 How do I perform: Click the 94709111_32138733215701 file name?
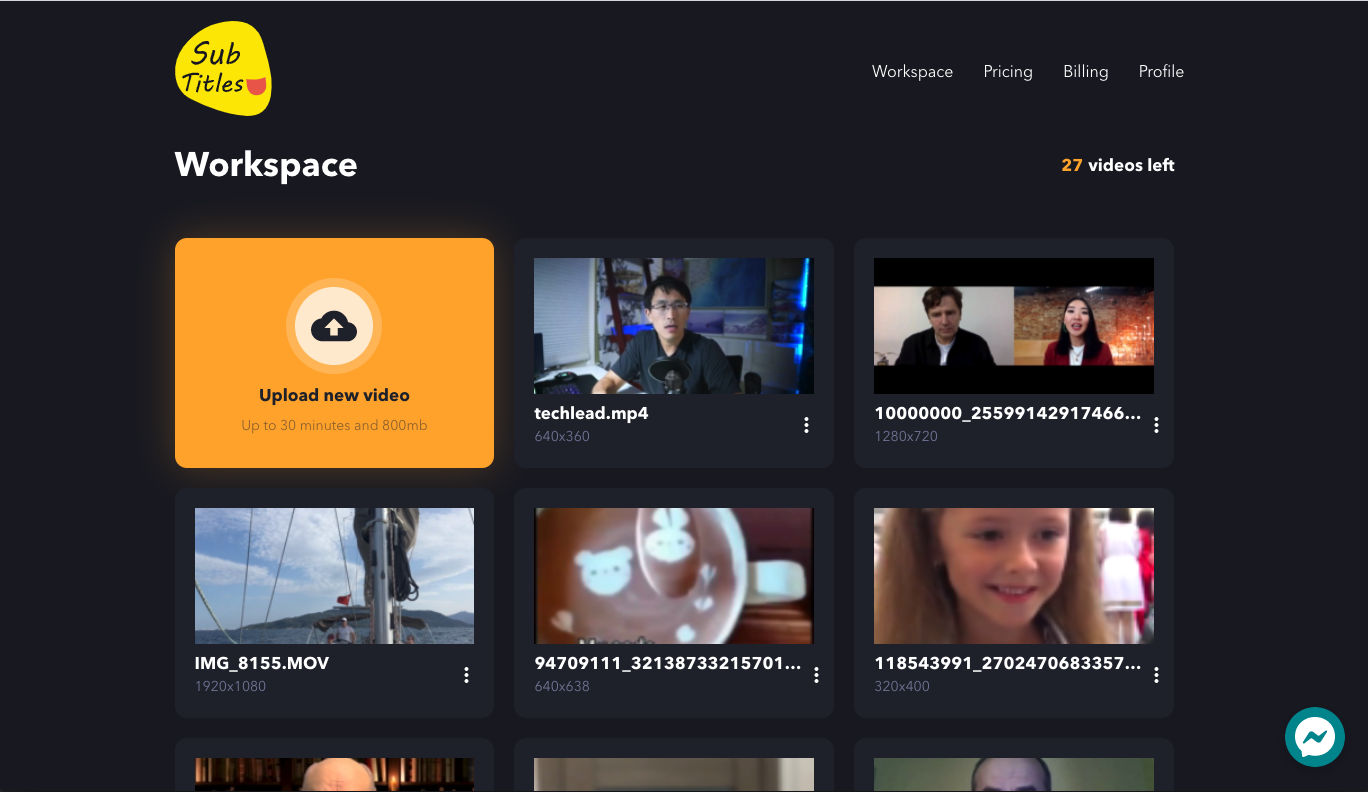(x=667, y=663)
